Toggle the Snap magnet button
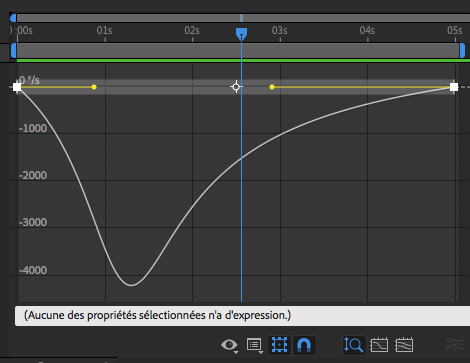This screenshot has height=363, width=470. tap(304, 345)
